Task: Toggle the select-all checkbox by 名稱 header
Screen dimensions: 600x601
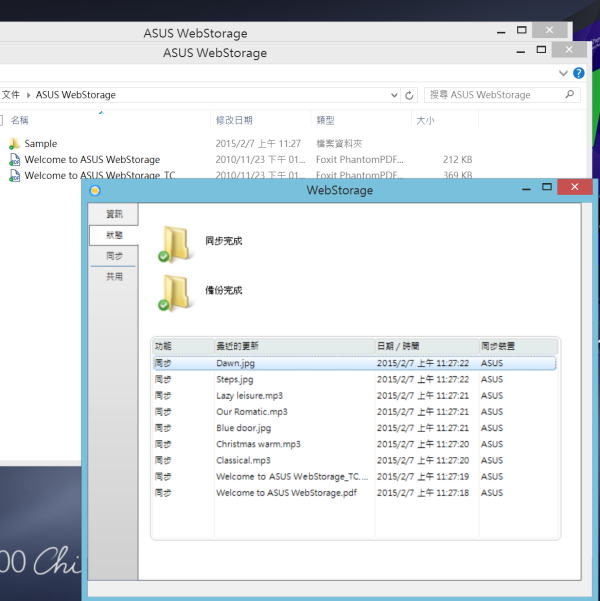Action: pos(1,120)
